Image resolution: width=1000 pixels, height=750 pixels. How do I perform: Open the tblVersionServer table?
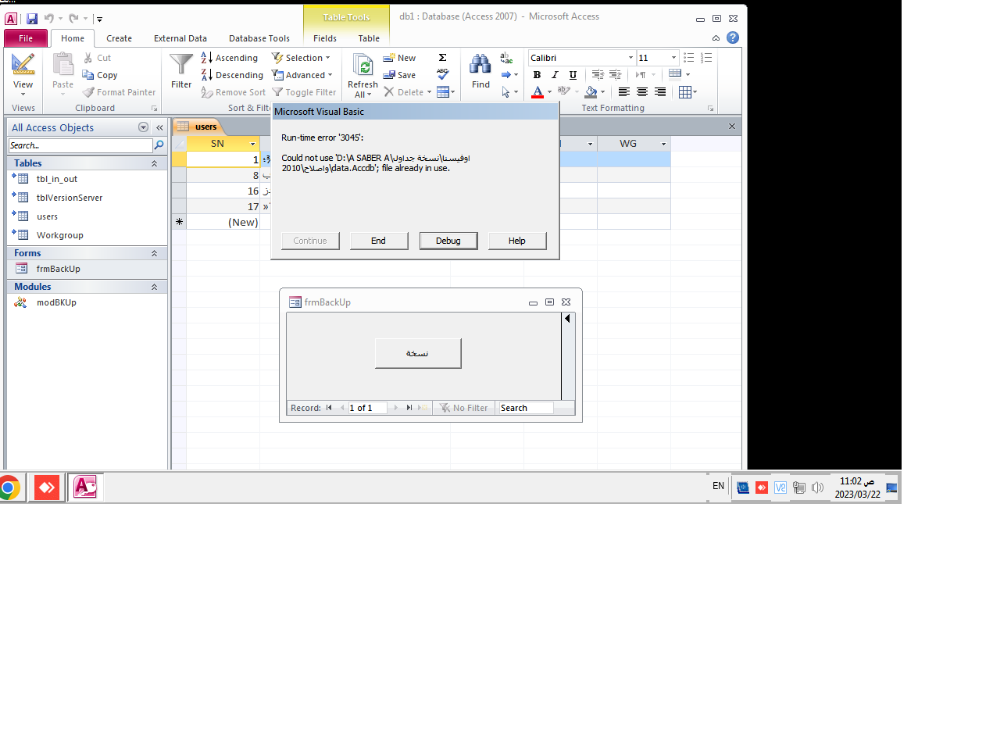[69, 198]
